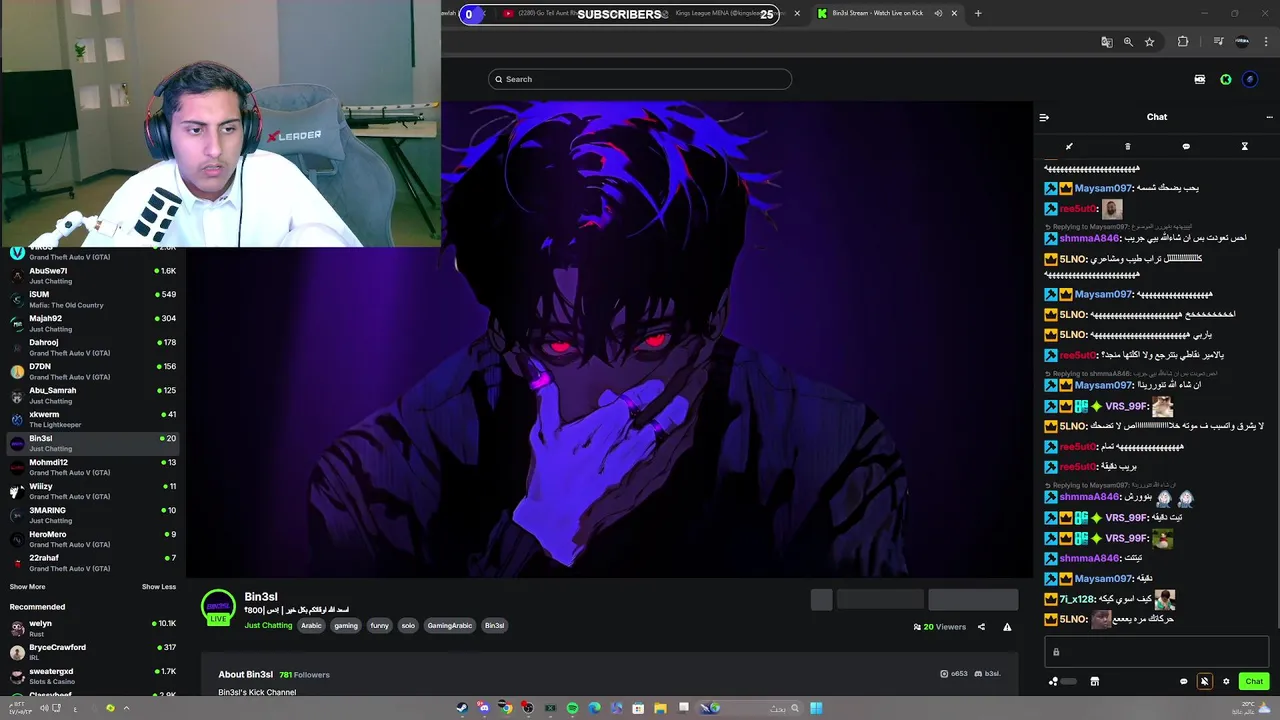1280x720 pixels.
Task: Open the user avatar in Kick header
Action: (1250, 80)
